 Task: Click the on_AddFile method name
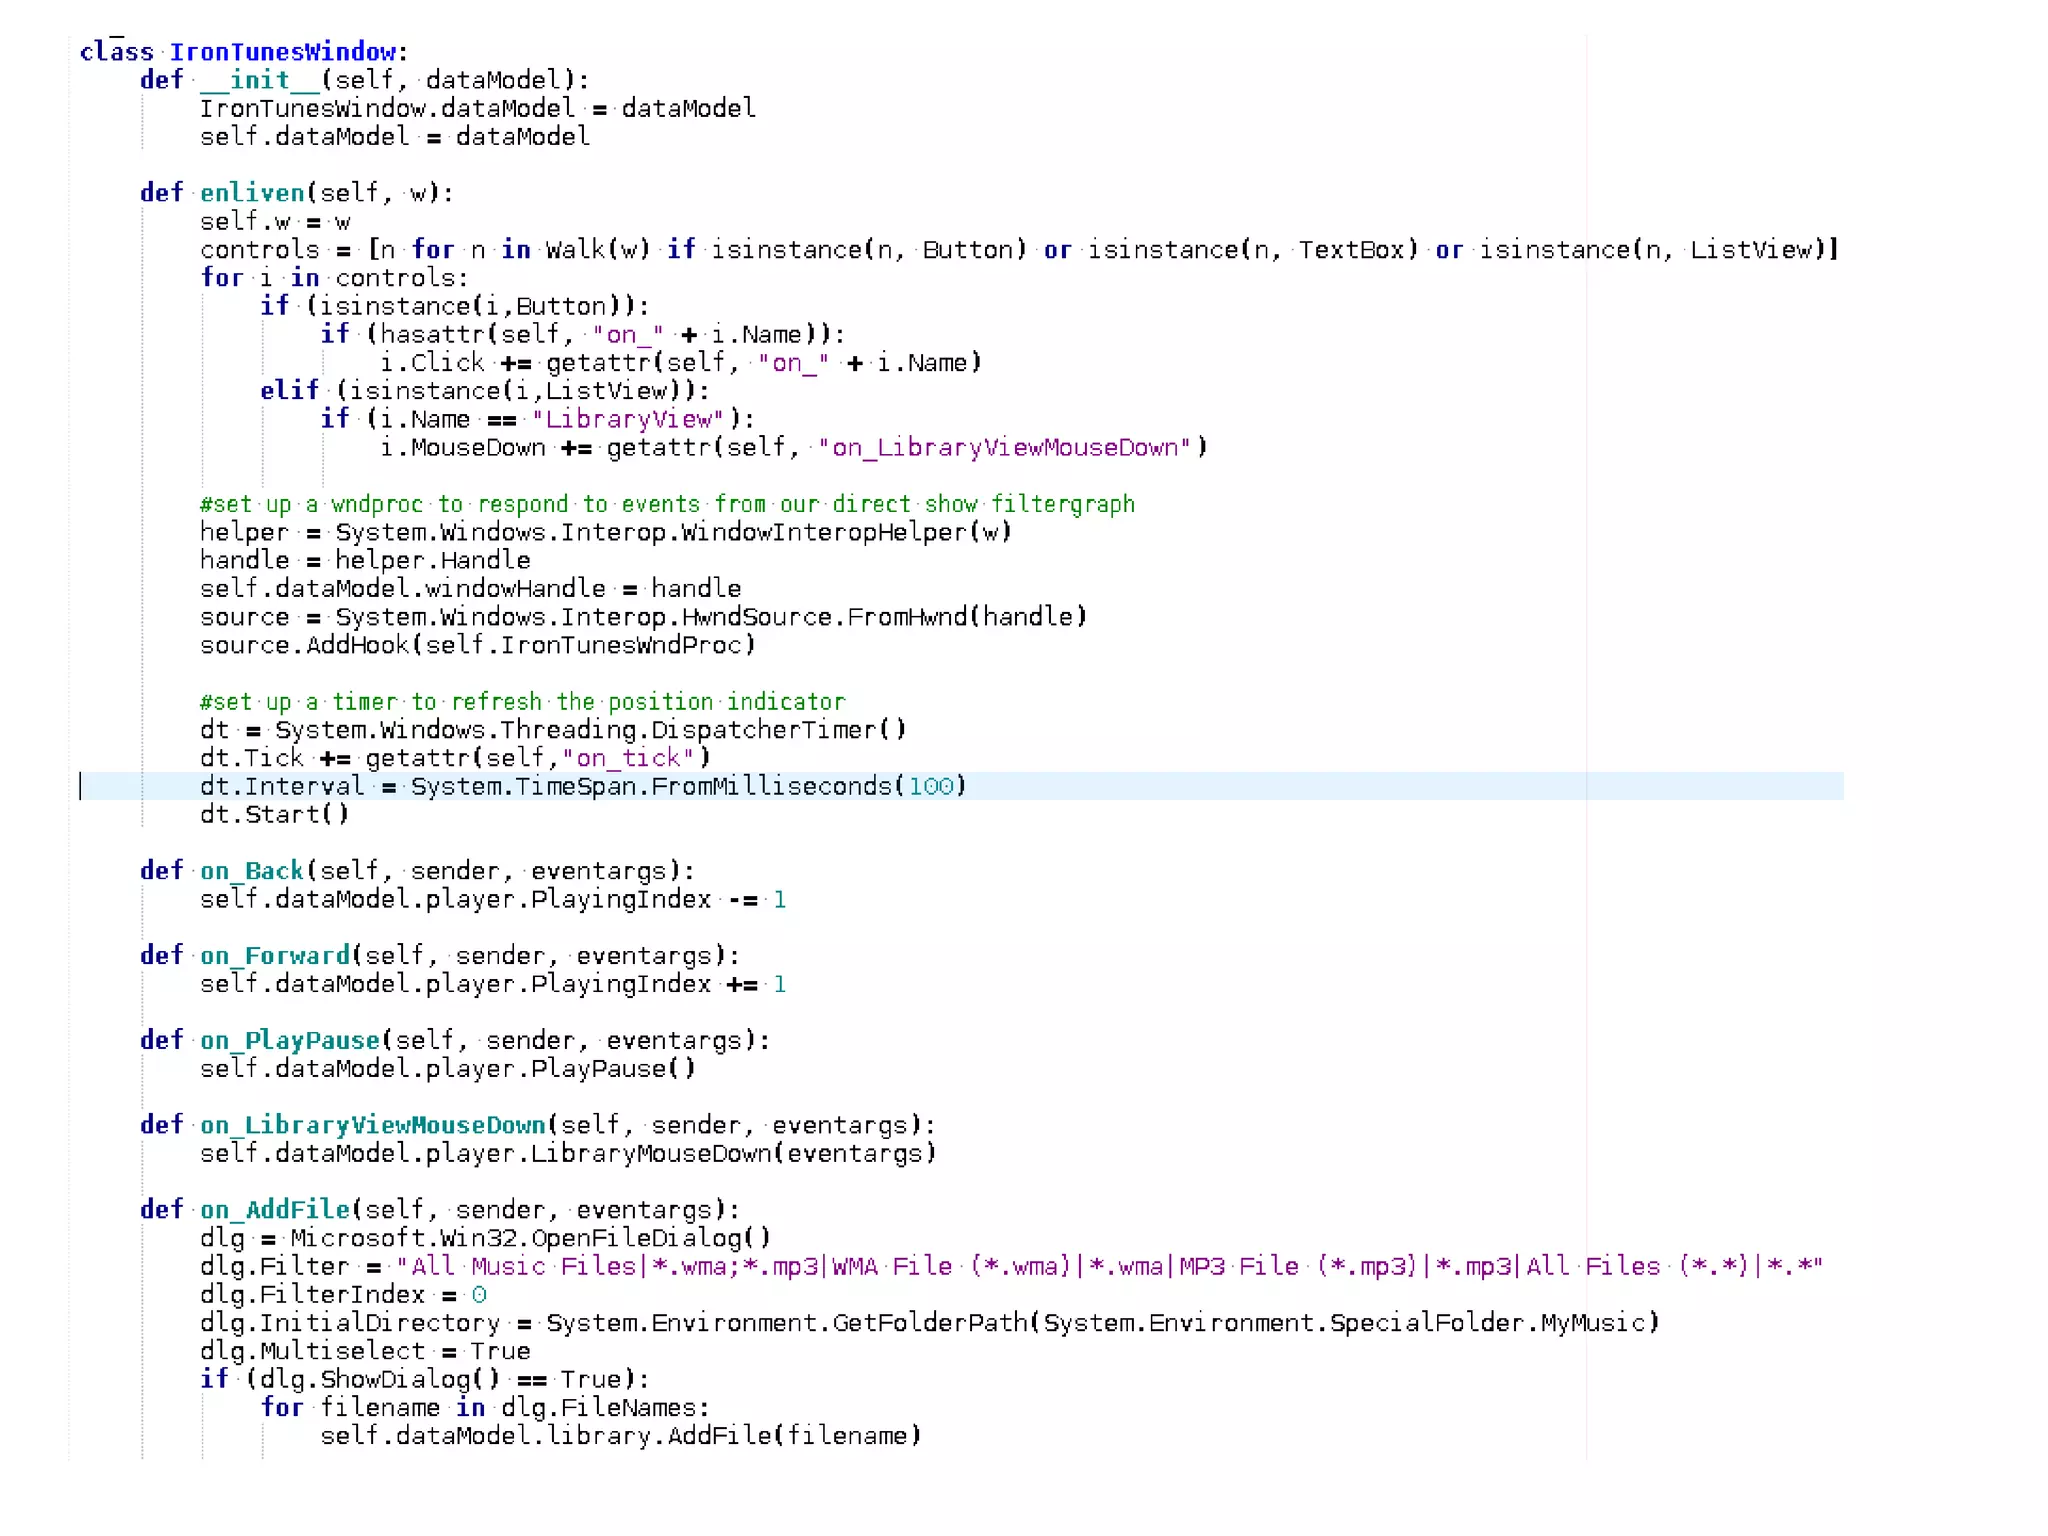[275, 1210]
